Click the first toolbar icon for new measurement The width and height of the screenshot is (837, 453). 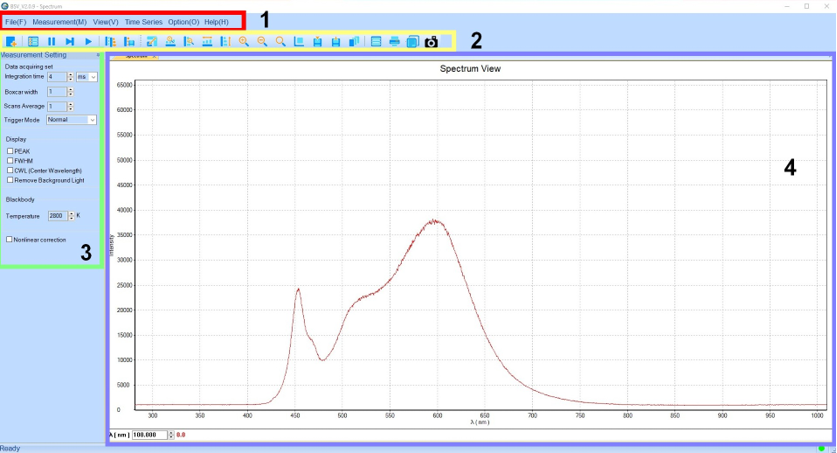click(11, 42)
